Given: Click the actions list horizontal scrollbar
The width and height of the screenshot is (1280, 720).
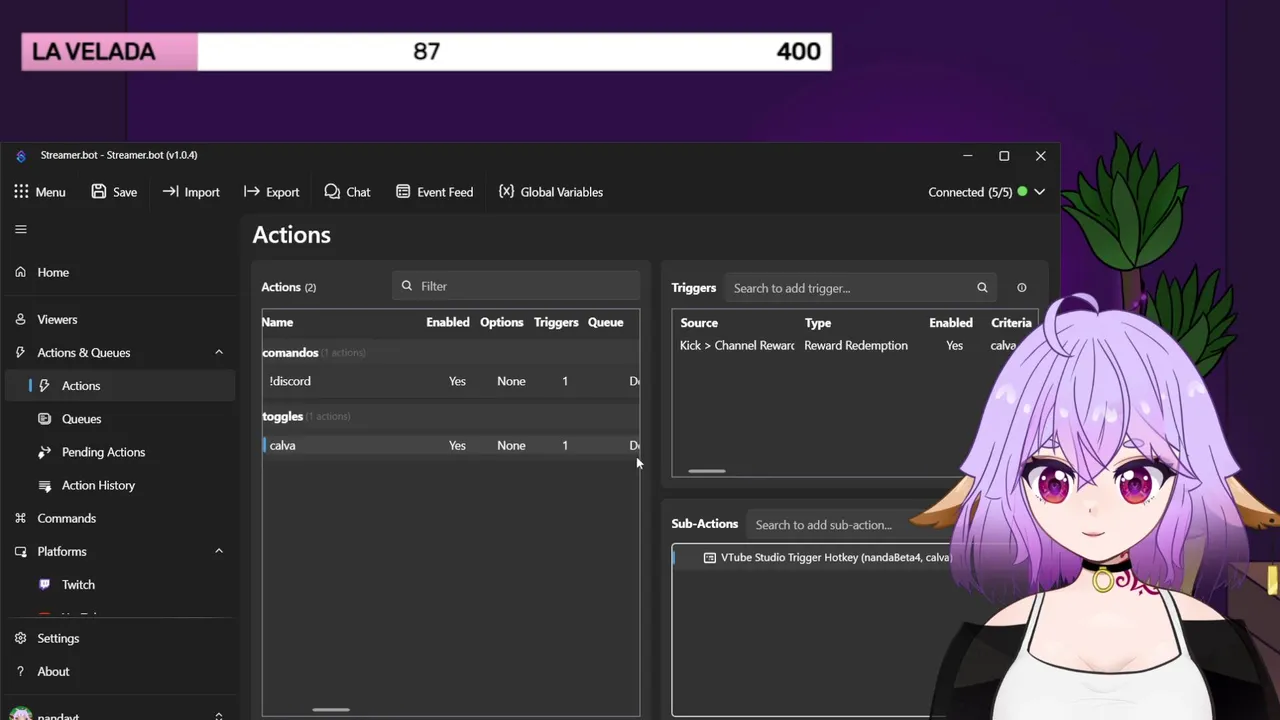Looking at the screenshot, I should pos(331,710).
